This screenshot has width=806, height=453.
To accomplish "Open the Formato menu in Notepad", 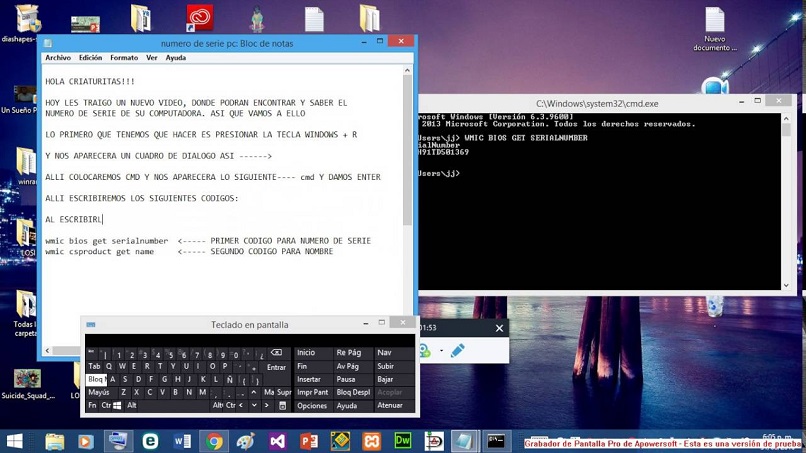I will (x=124, y=58).
